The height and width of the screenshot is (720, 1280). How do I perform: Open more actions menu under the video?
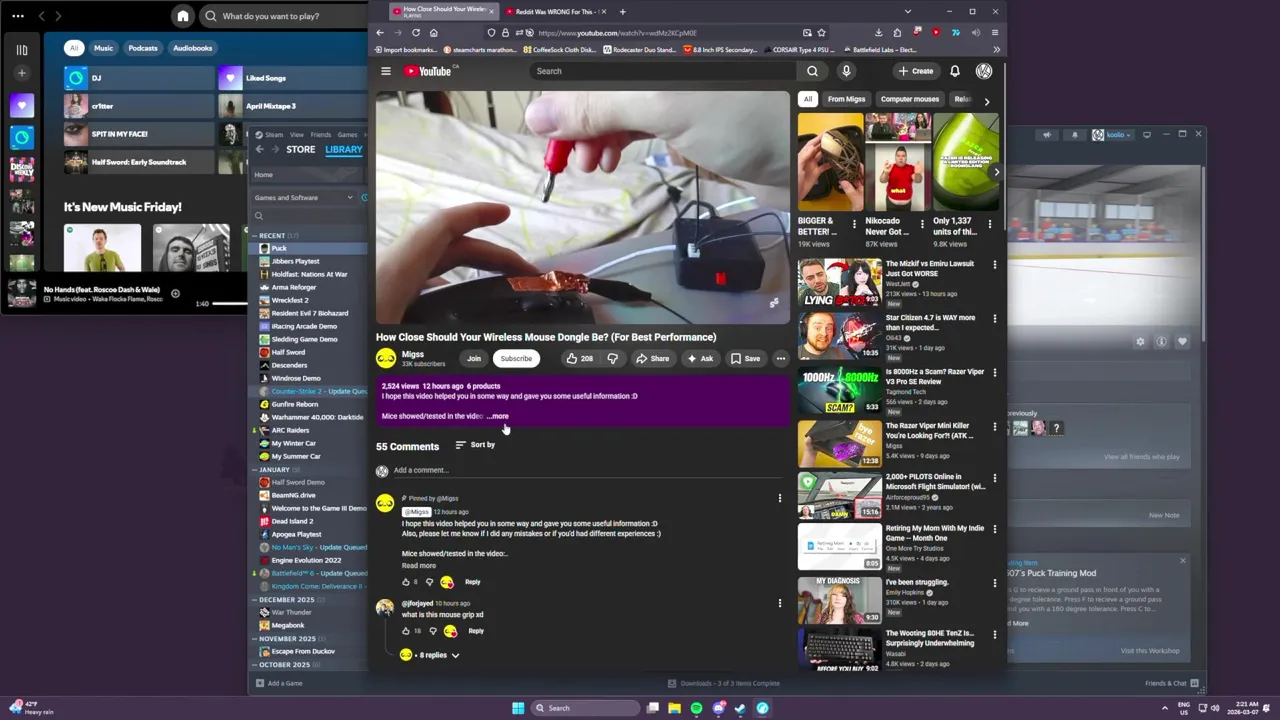point(780,358)
